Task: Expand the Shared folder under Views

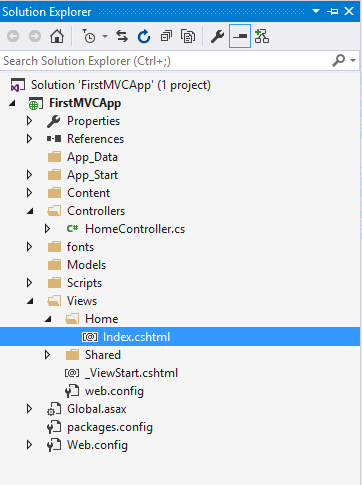Action: [x=47, y=355]
